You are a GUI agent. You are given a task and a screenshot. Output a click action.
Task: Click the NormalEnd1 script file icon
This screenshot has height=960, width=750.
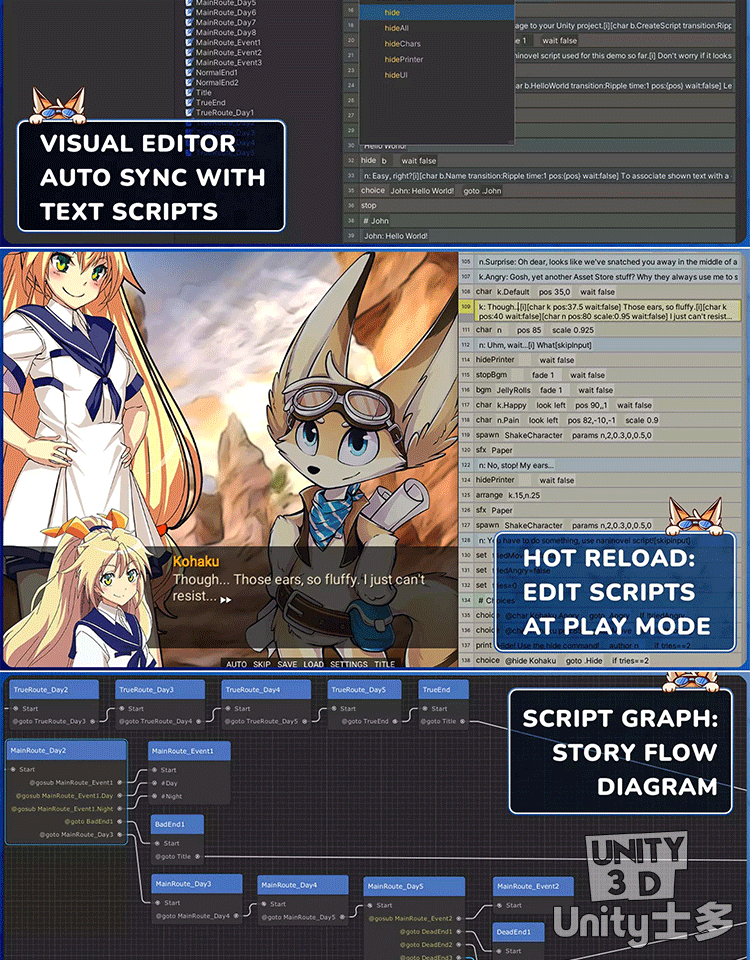[x=190, y=72]
